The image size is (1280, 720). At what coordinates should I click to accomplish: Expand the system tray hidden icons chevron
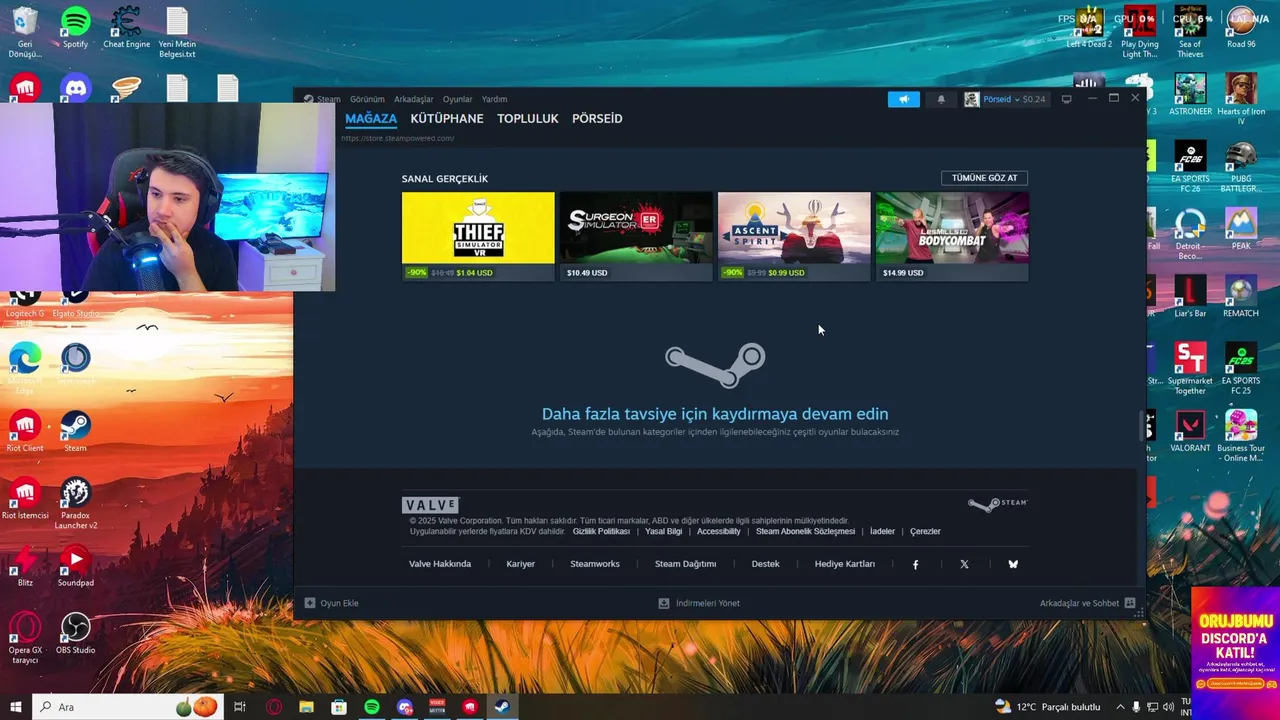[x=1119, y=707]
